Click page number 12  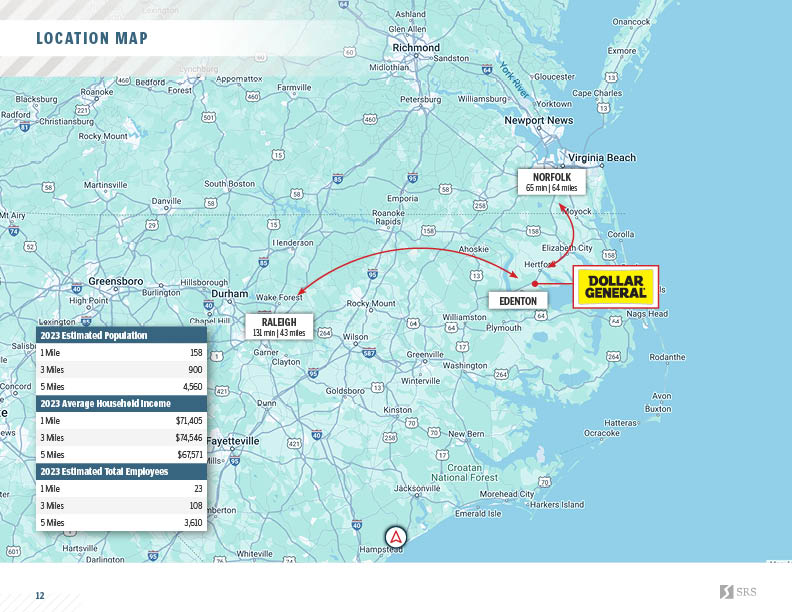coord(40,596)
